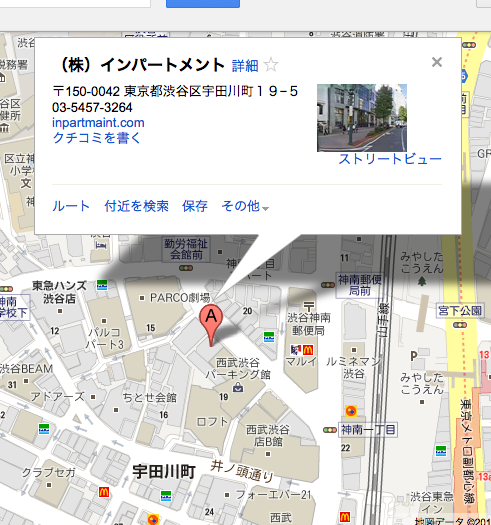Click the red A map marker pin
The image size is (491, 525).
click(211, 325)
